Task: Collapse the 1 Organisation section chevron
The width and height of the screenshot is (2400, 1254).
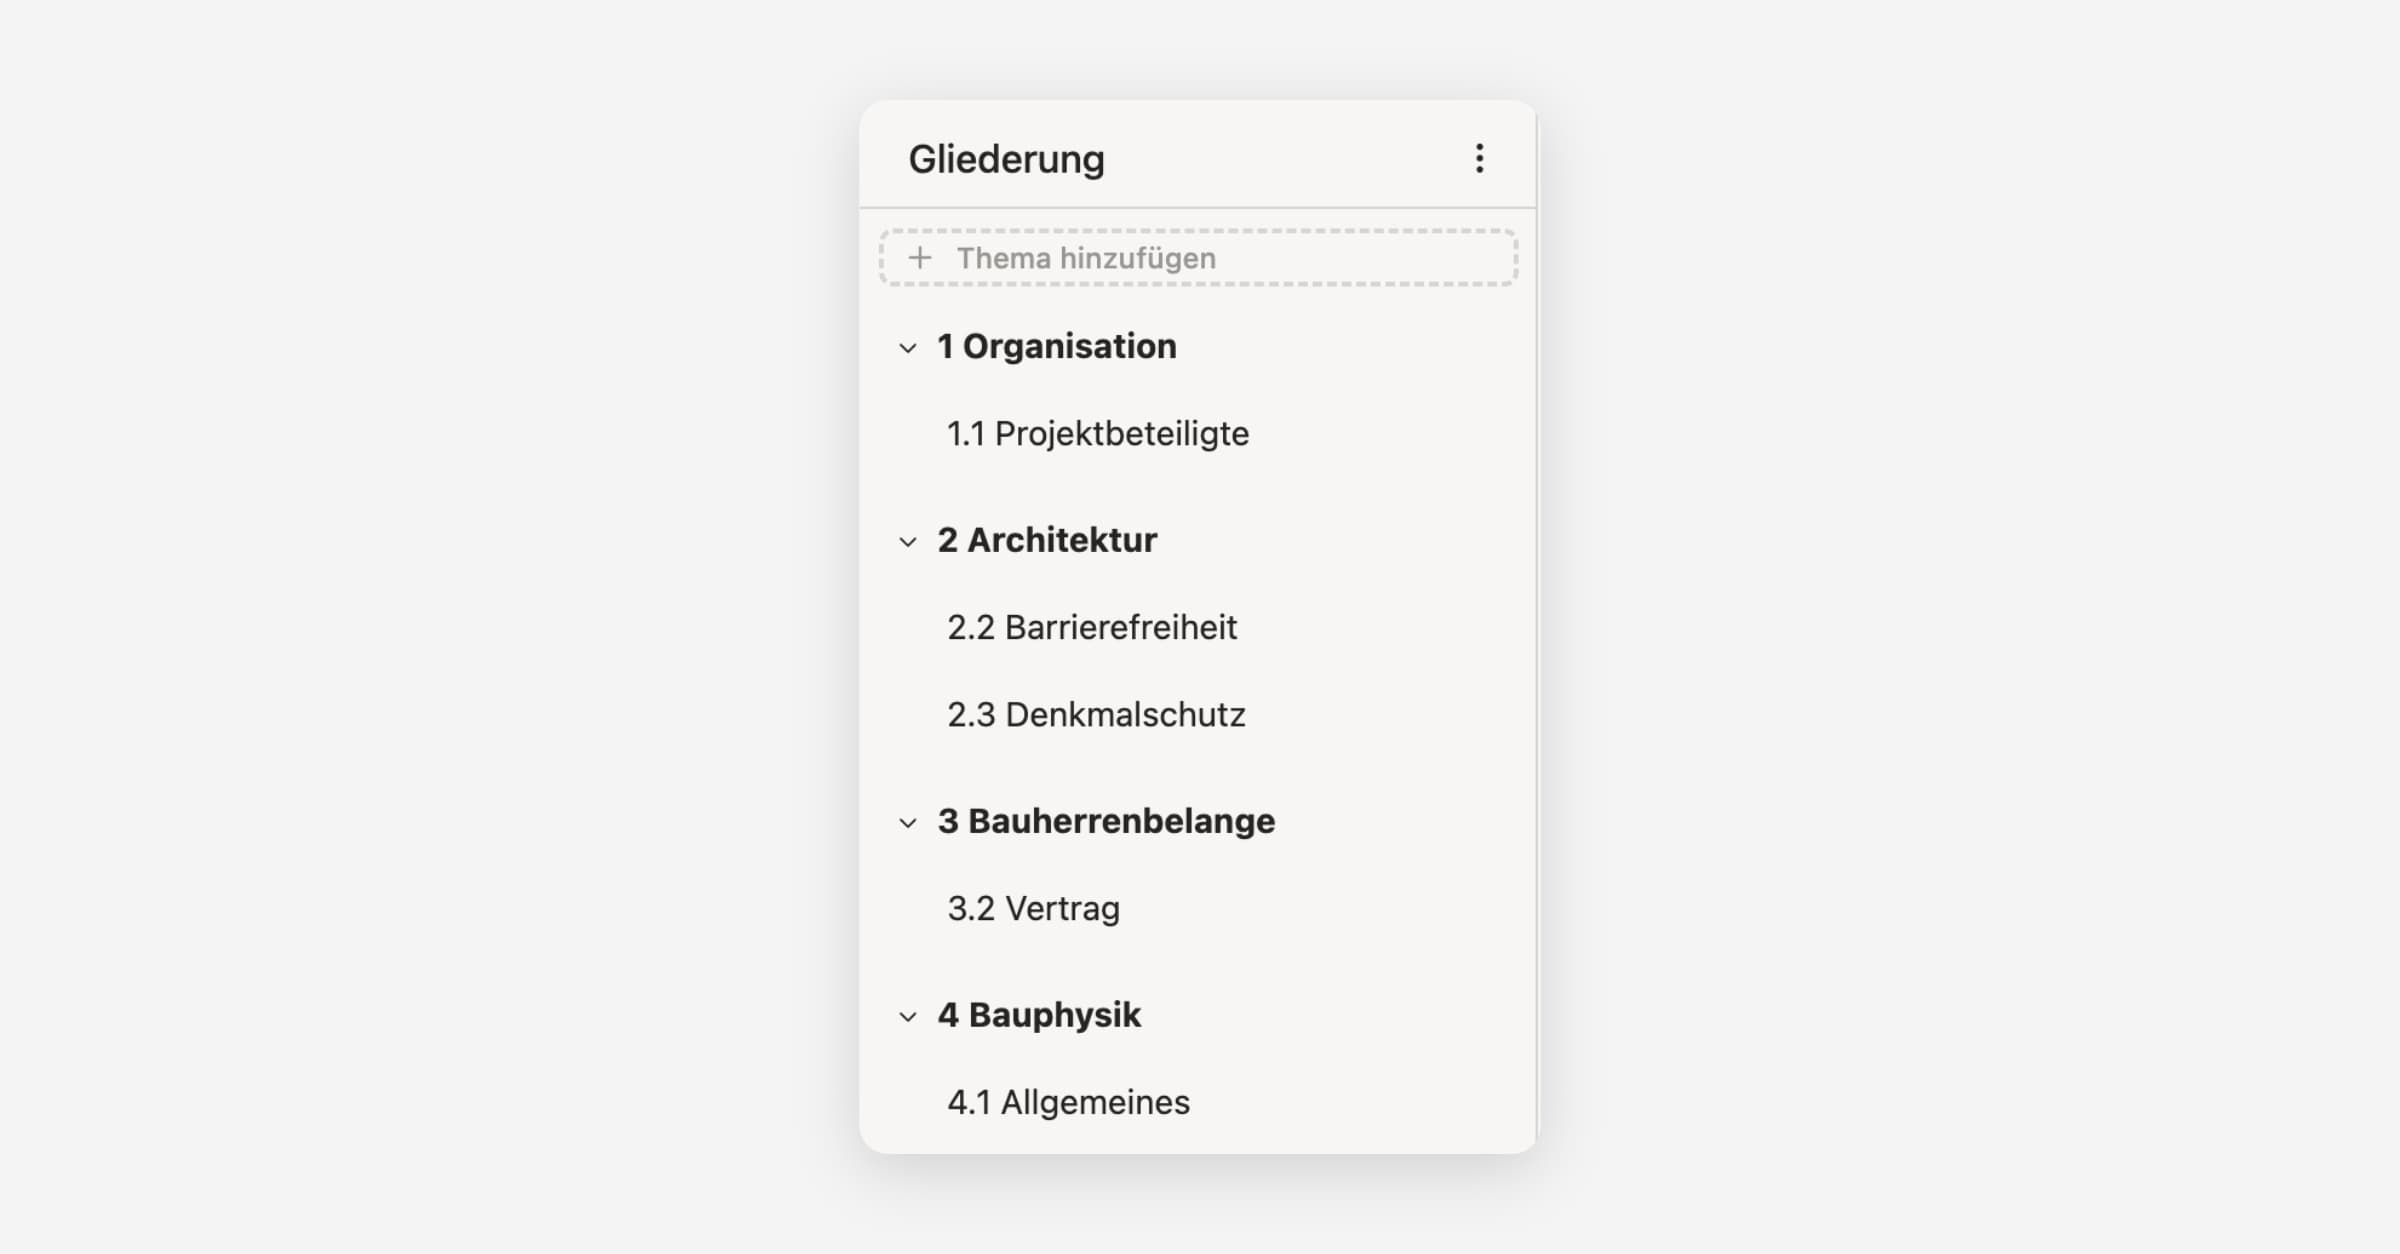Action: (x=908, y=348)
